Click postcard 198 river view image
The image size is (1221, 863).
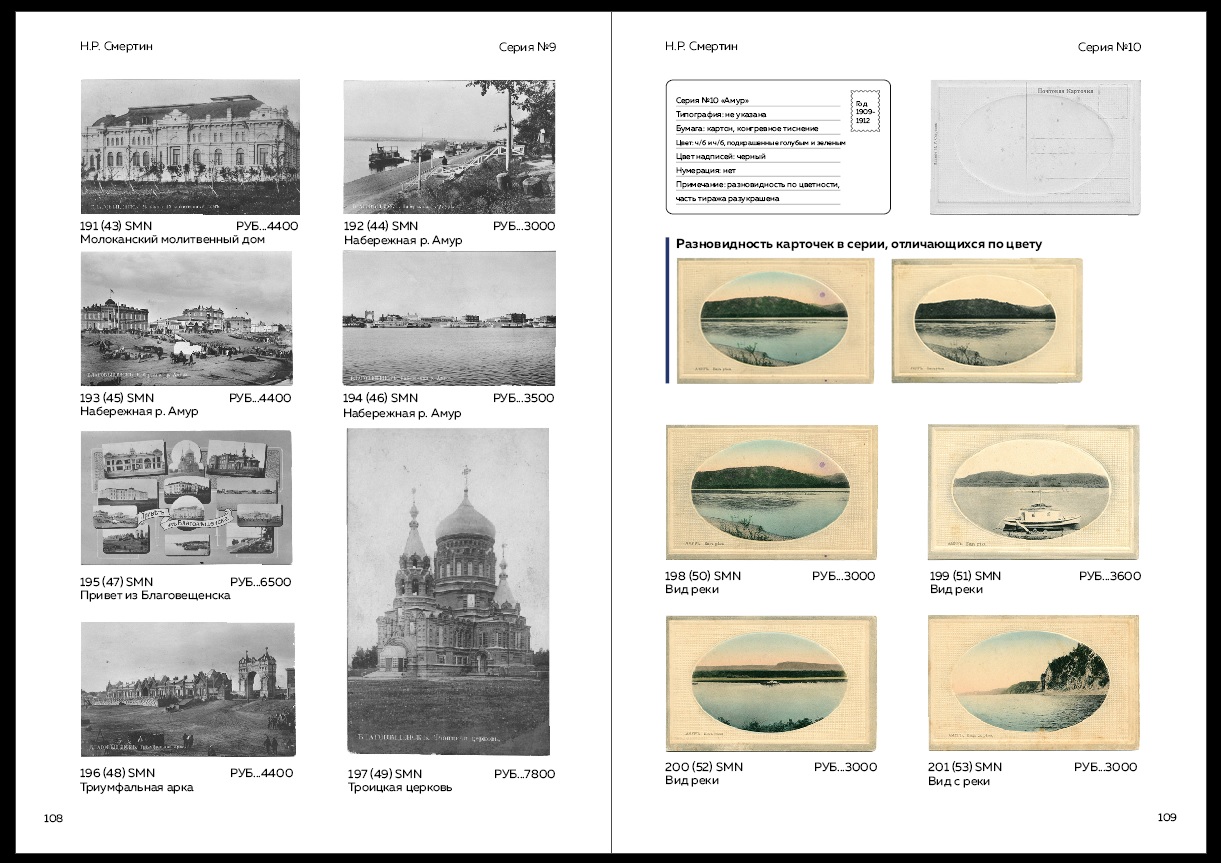point(771,493)
